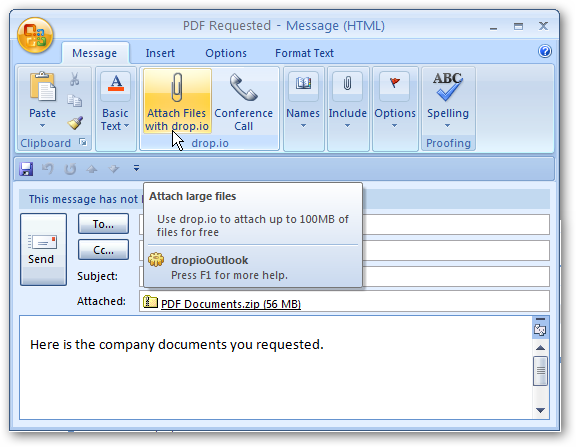Switch to the Insert tab
The image size is (576, 447).
tap(160, 53)
